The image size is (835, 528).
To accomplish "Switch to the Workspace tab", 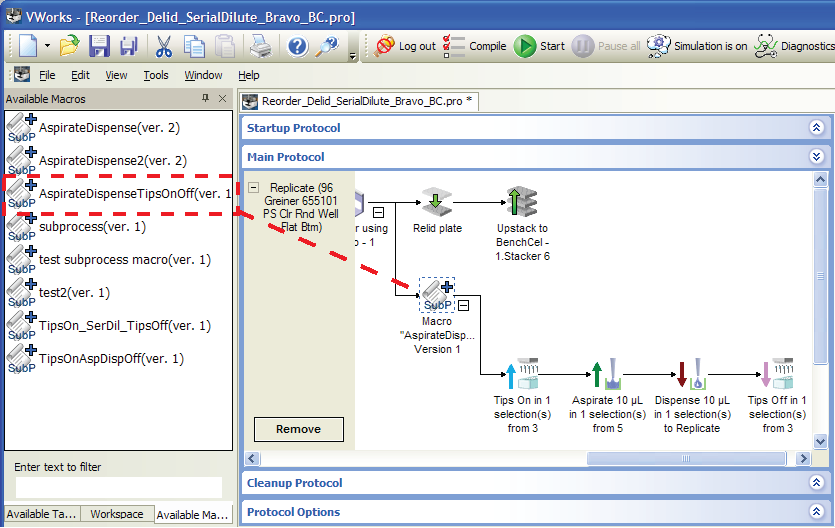I will pos(117,514).
